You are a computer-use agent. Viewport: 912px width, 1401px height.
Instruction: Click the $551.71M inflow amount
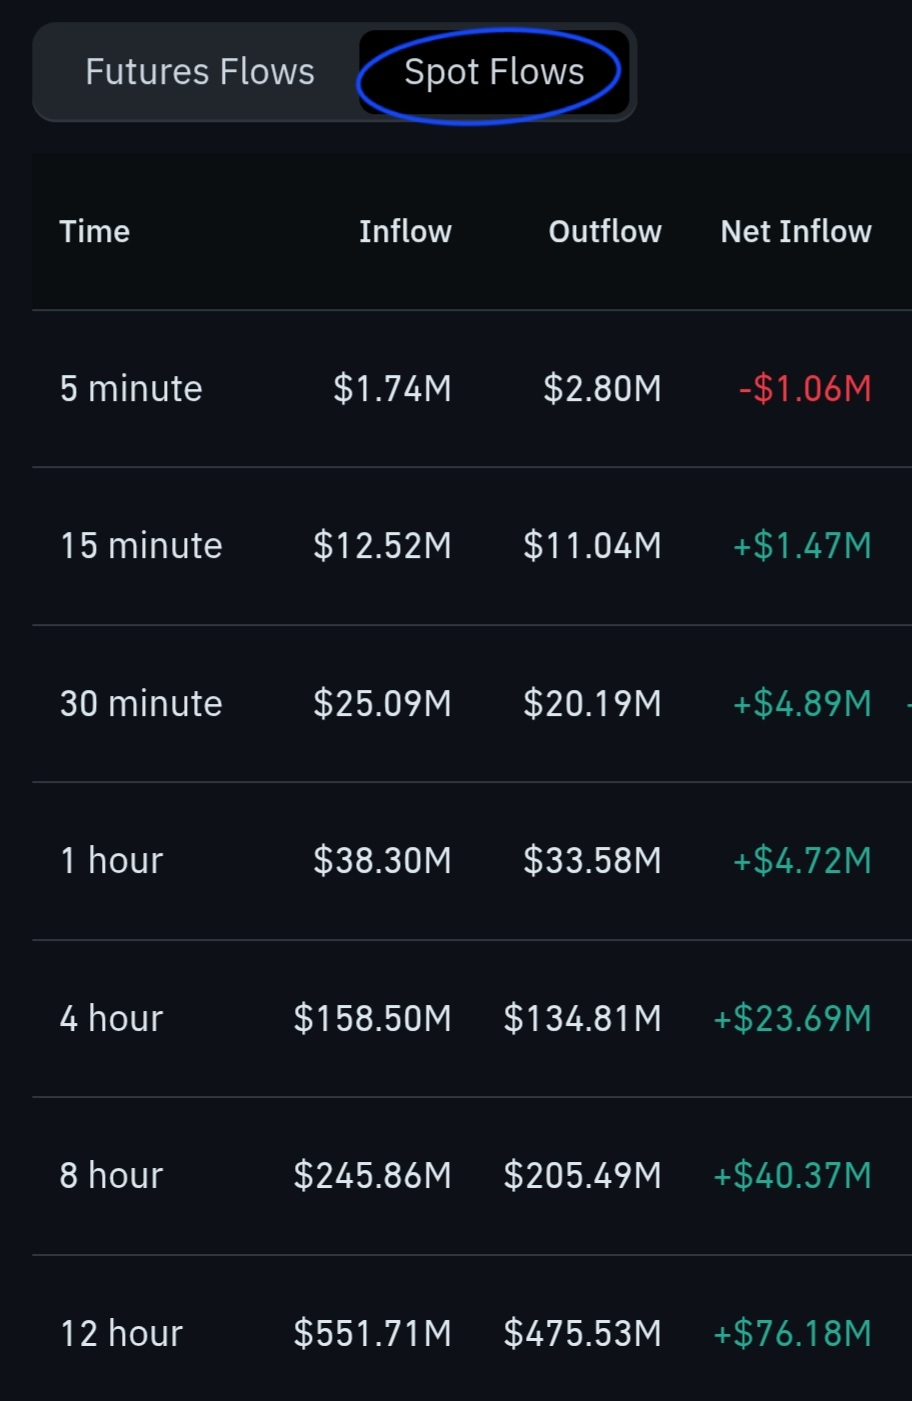coord(372,1333)
